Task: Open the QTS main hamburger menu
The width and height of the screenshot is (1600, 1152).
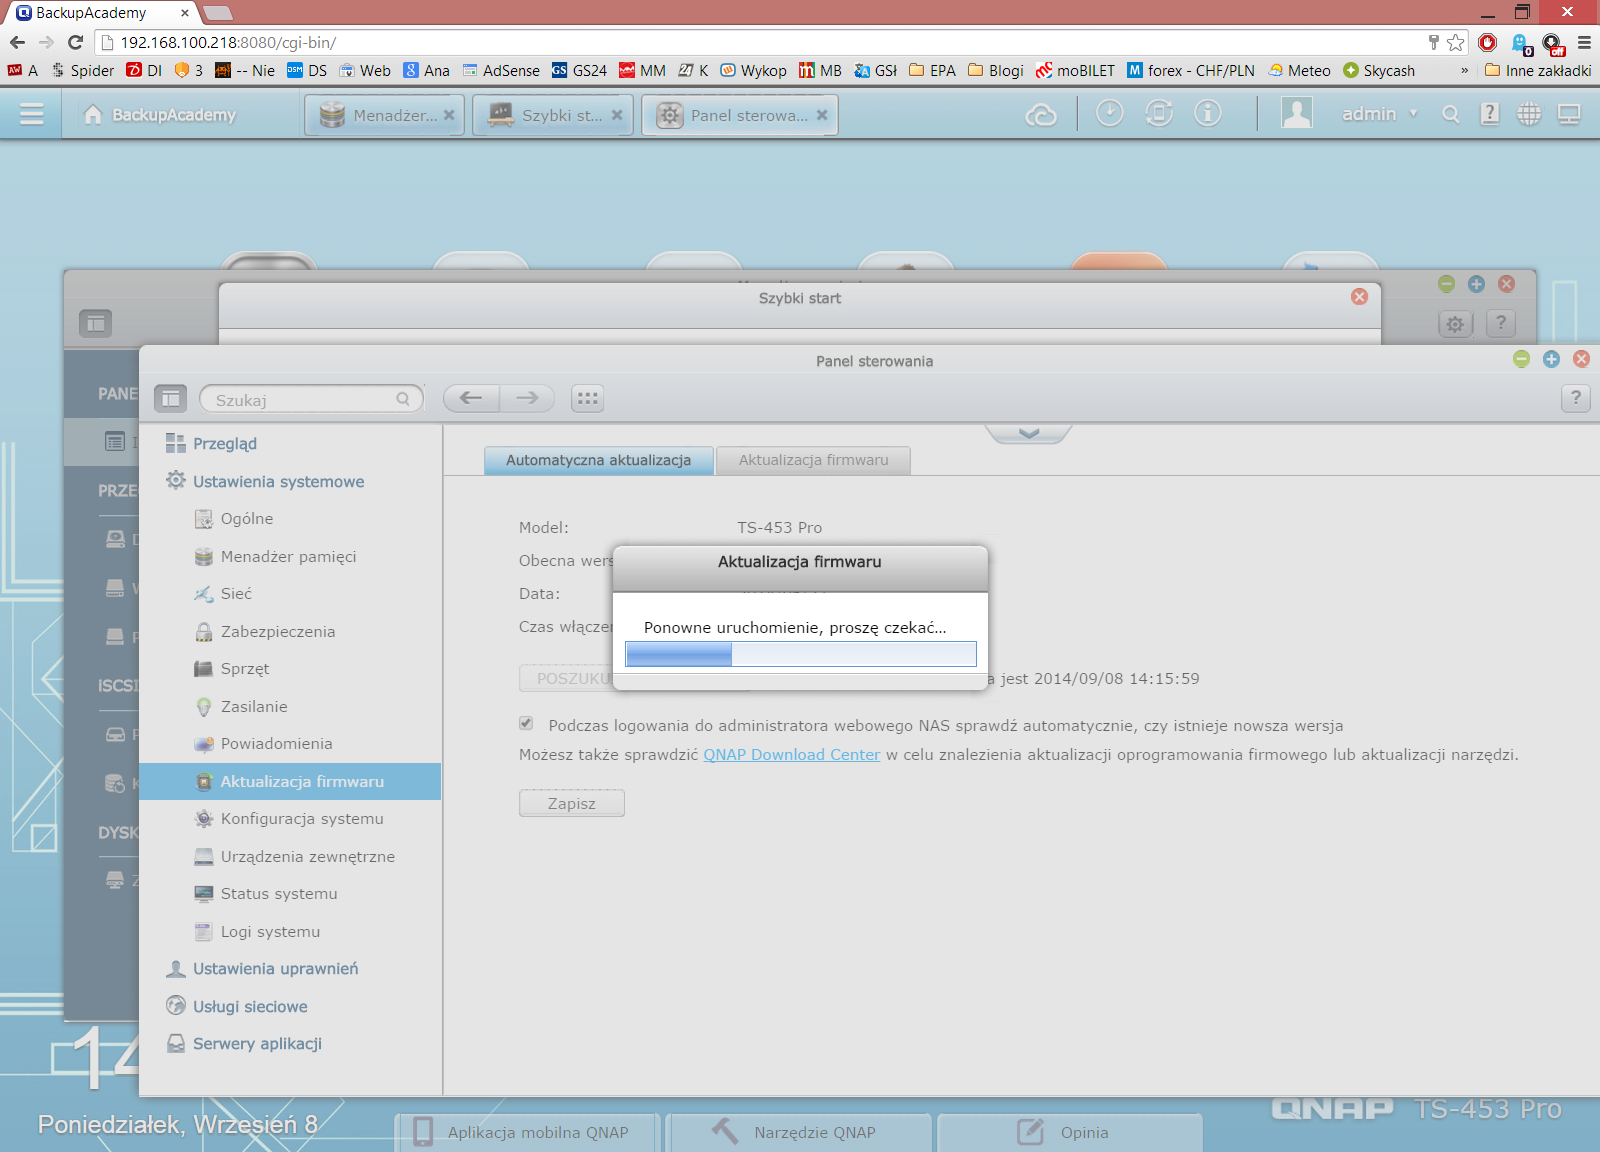Action: point(32,114)
